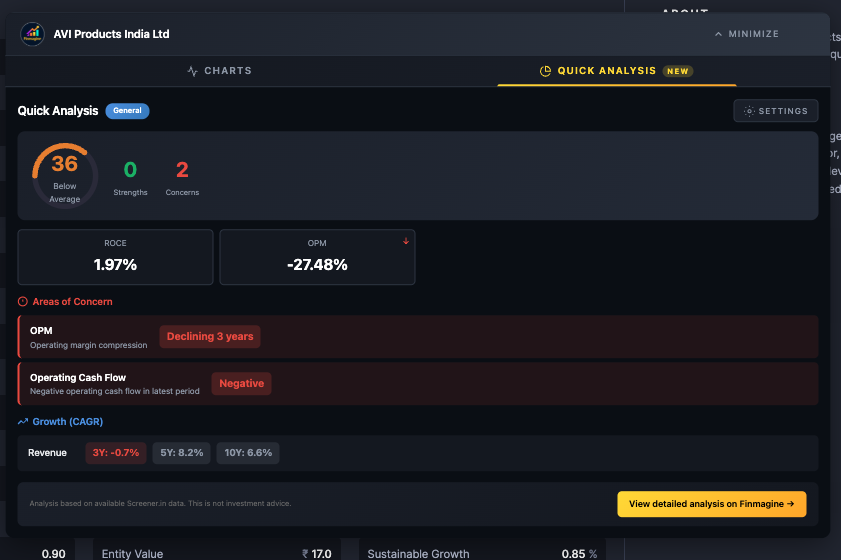Viewport: 841px width, 560px height.
Task: Click the Finmagine logo icon
Action: click(x=33, y=34)
